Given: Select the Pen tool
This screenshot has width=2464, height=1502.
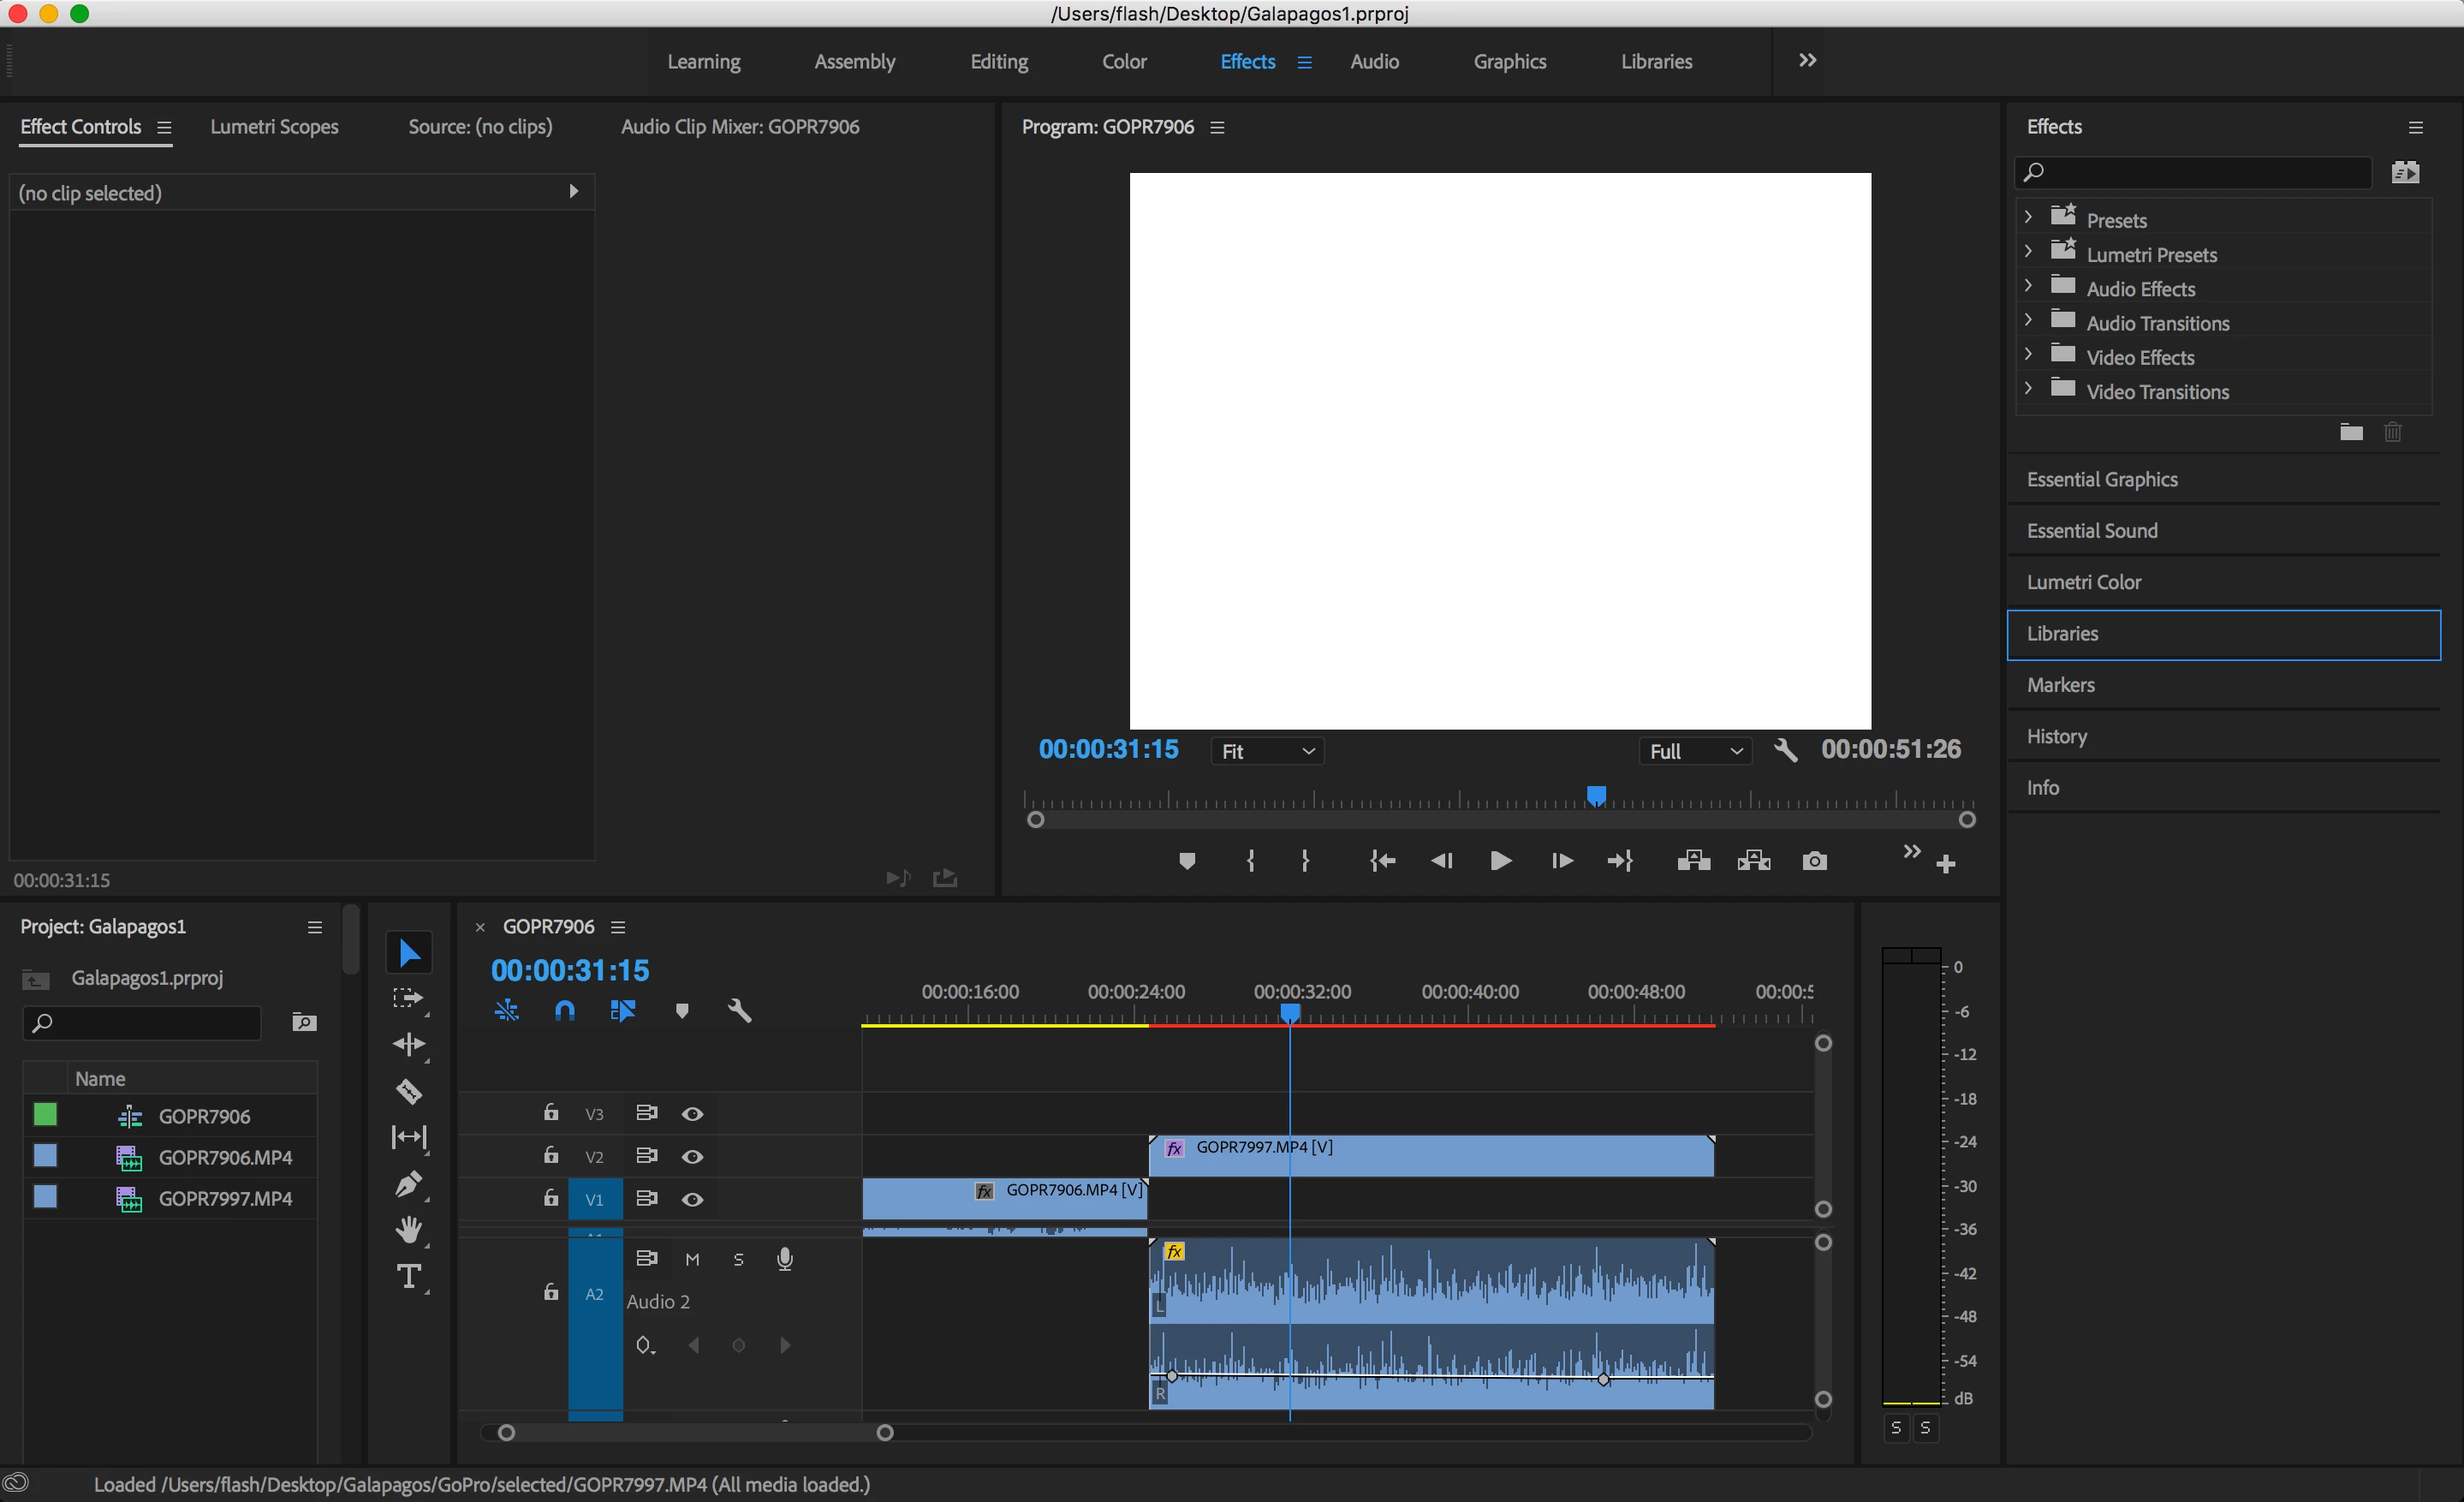Looking at the screenshot, I should click(408, 1184).
